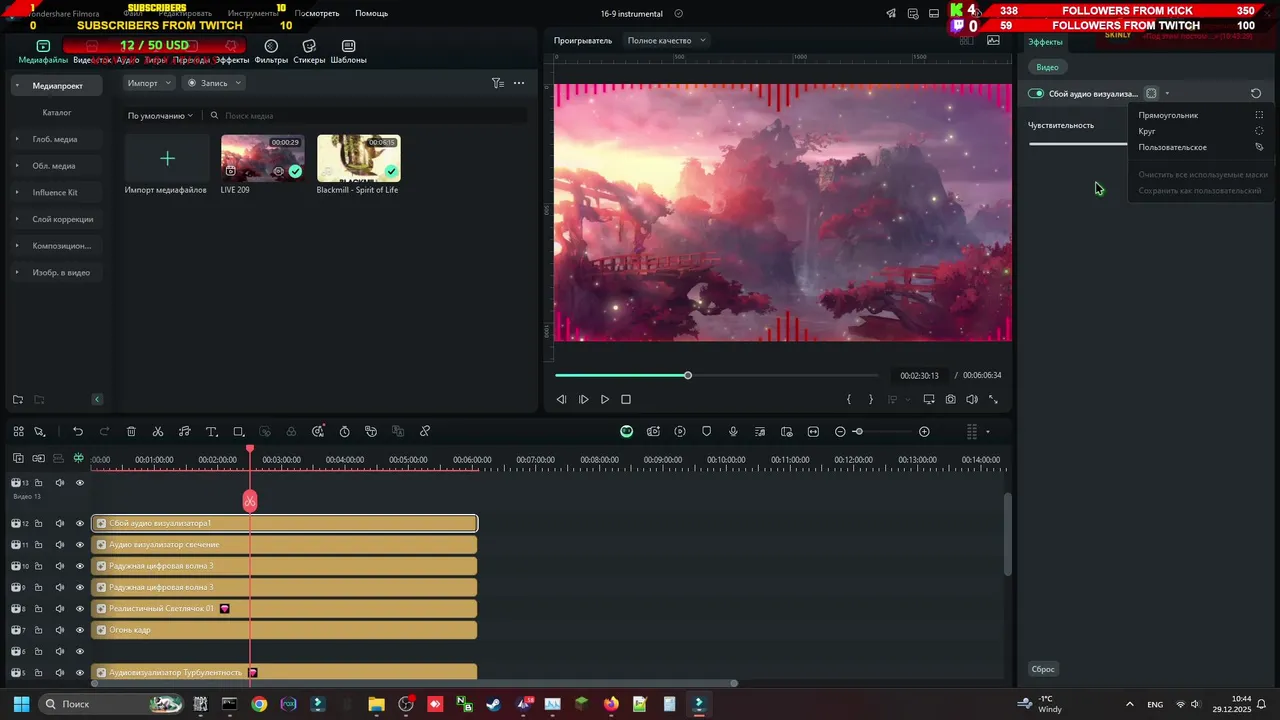
Task: Take a snapshot with the camera icon
Action: click(950, 399)
